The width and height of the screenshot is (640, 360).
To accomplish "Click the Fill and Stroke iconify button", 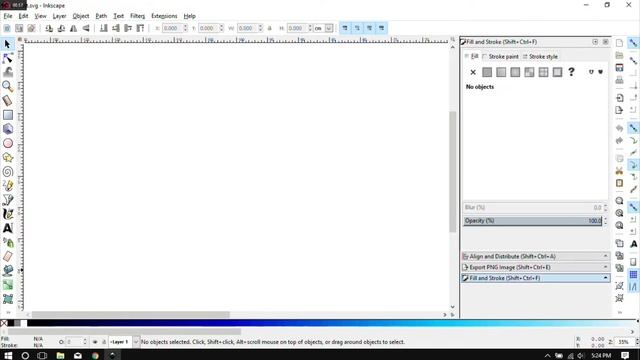I will [x=595, y=42].
